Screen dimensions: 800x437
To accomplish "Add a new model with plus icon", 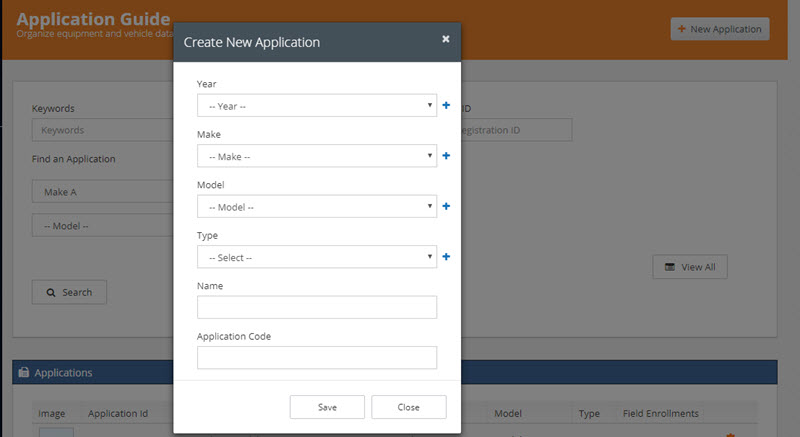I will 446,206.
